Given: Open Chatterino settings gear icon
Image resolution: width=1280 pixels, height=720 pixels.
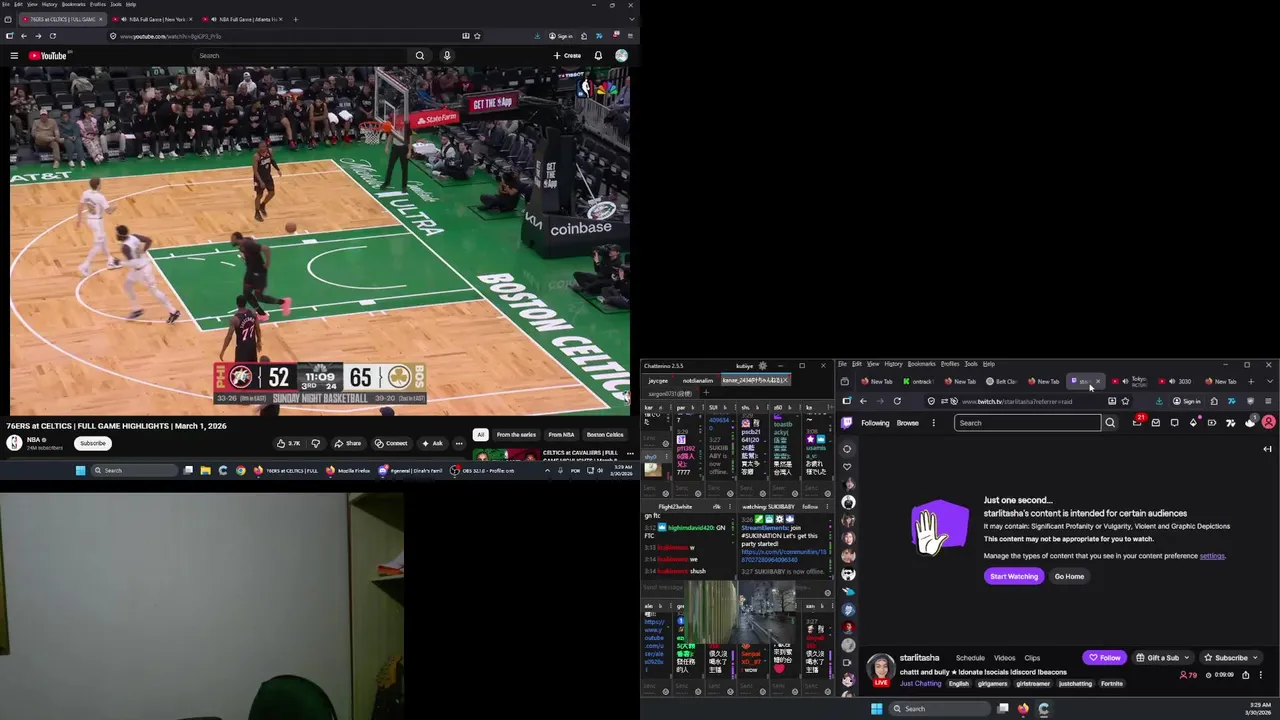Looking at the screenshot, I should 763,366.
